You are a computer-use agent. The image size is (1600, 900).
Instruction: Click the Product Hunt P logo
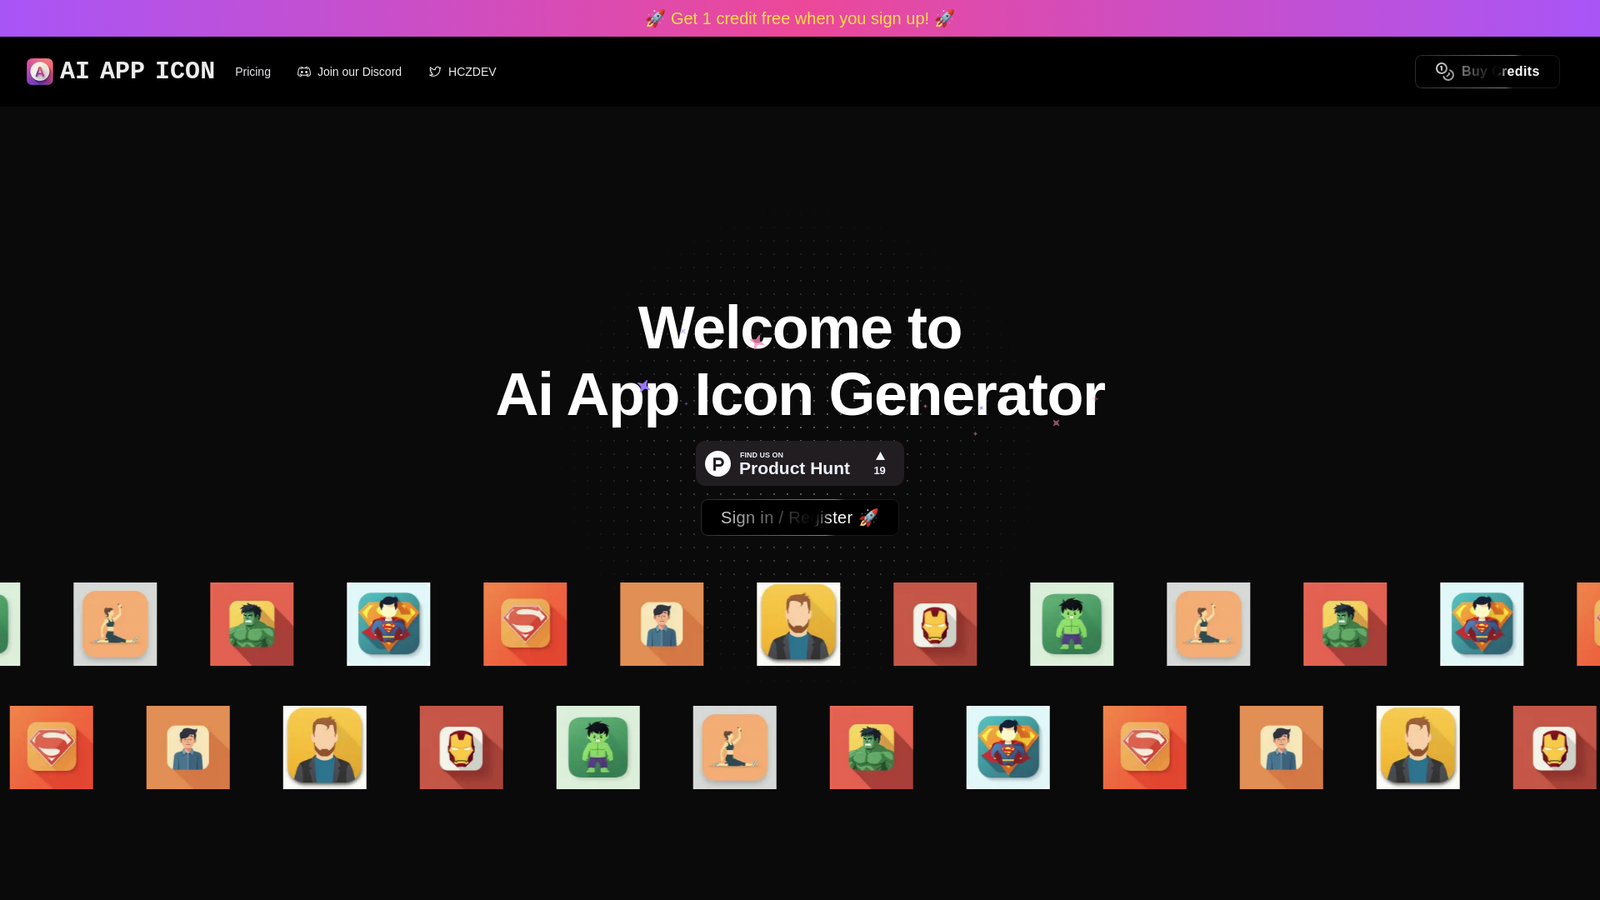[718, 464]
